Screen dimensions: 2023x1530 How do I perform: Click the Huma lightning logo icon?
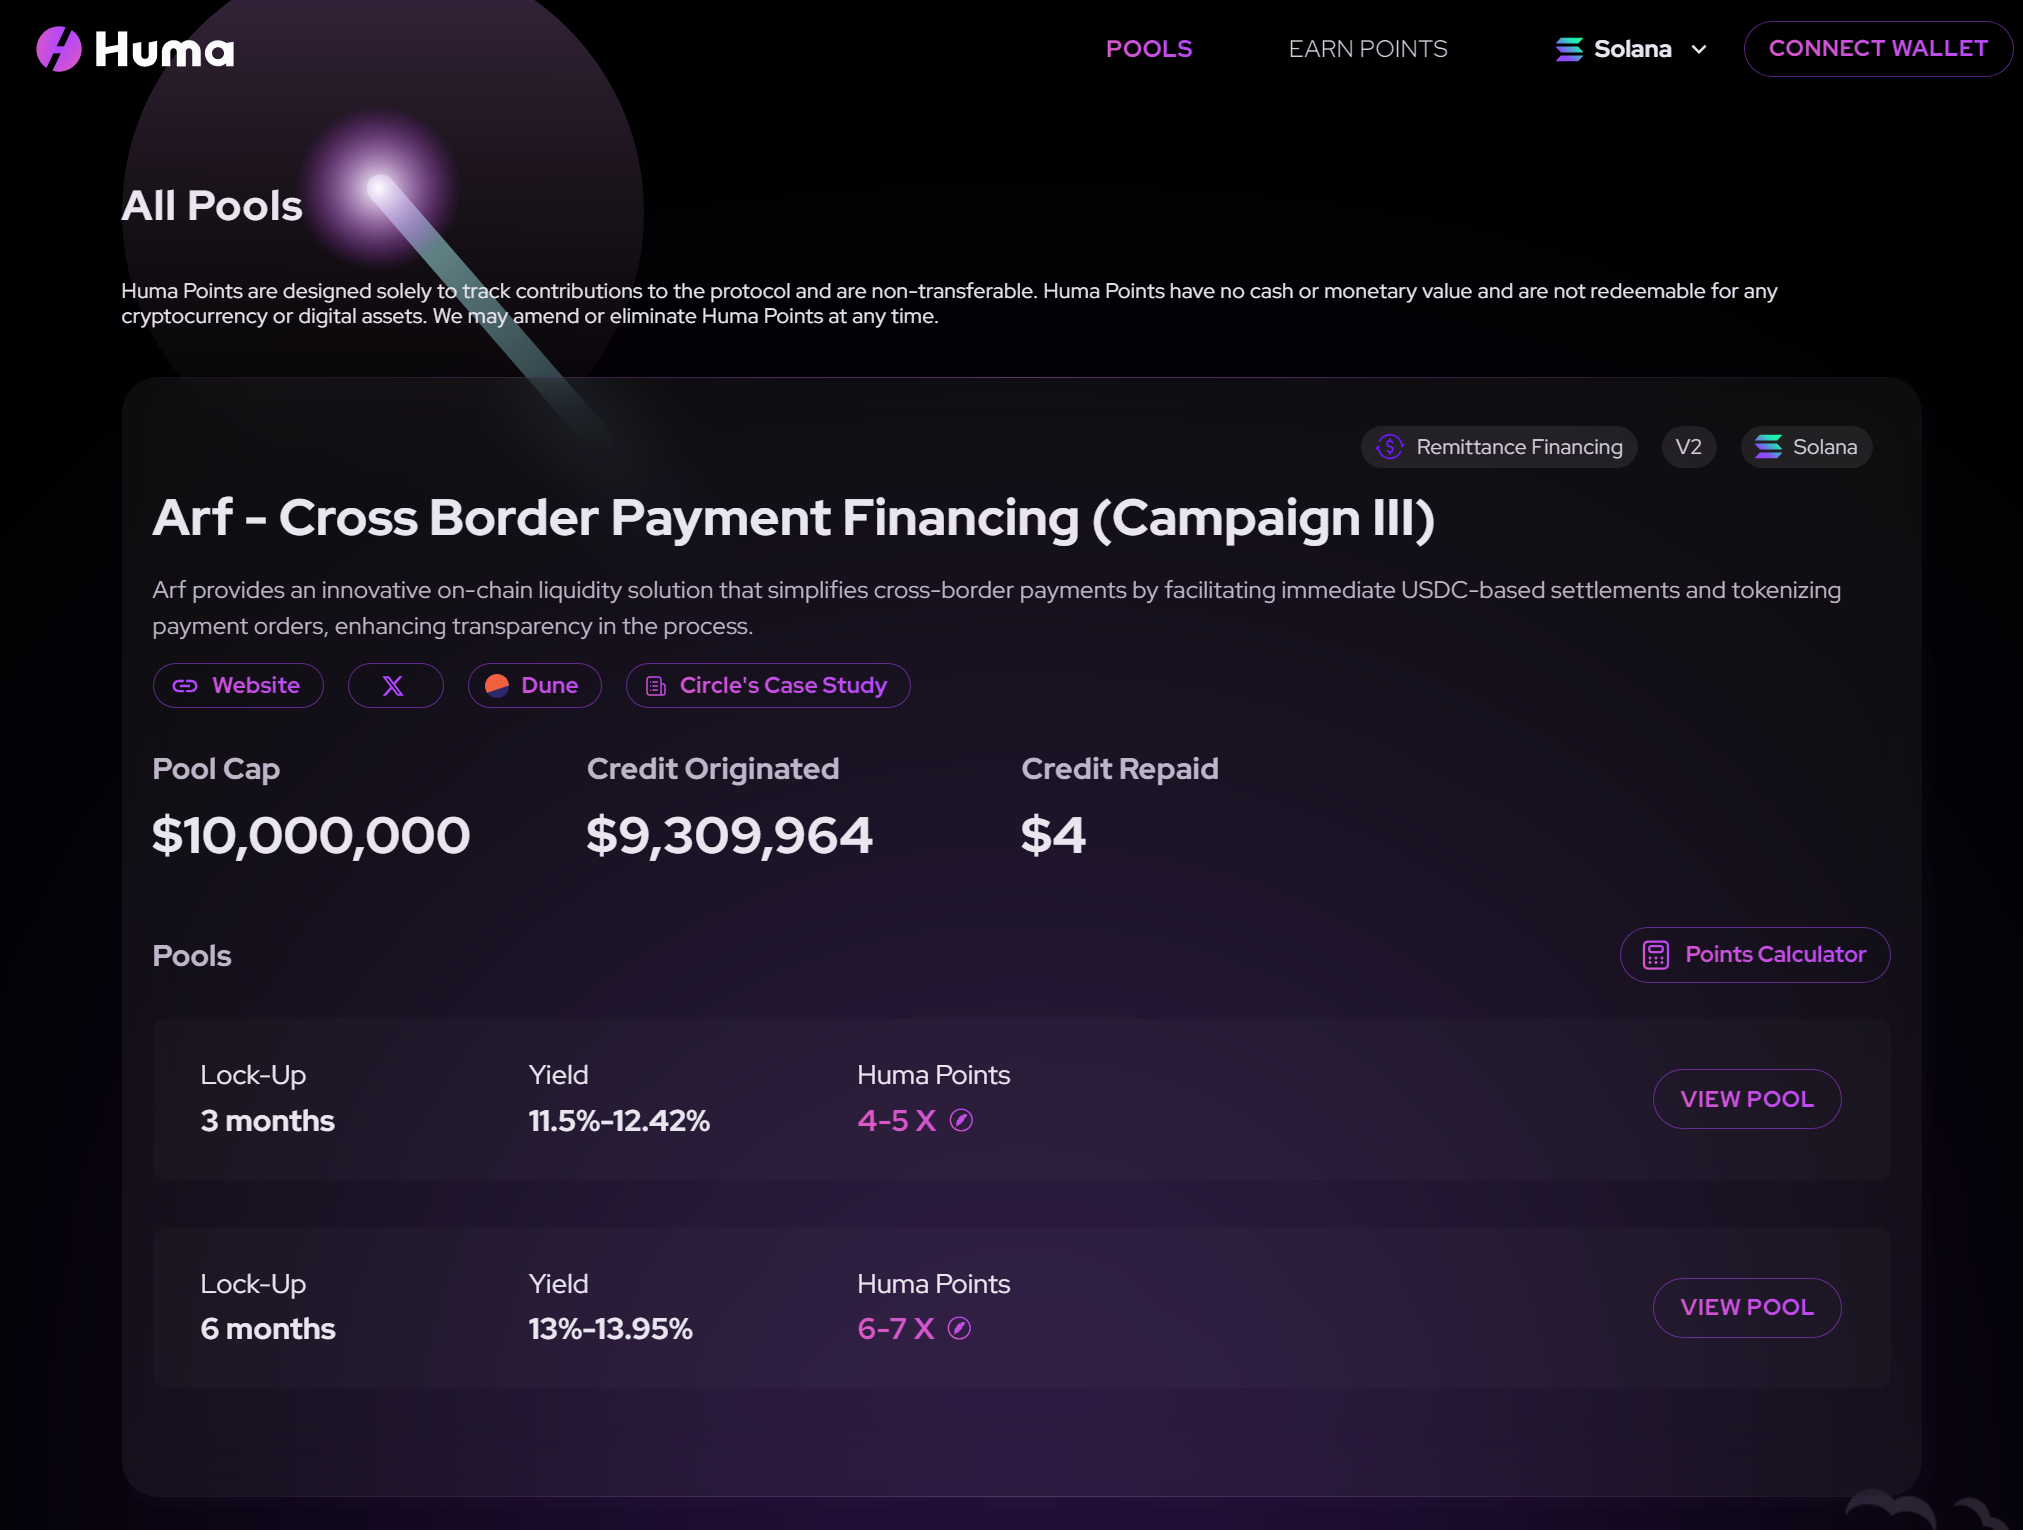coord(59,49)
